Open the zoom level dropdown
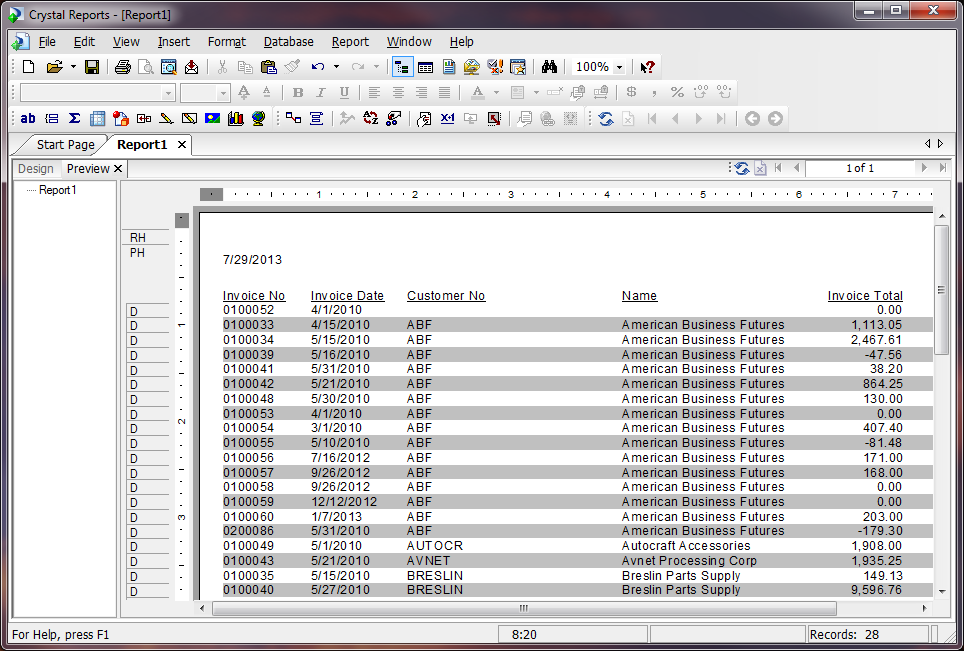 pyautogui.click(x=617, y=66)
